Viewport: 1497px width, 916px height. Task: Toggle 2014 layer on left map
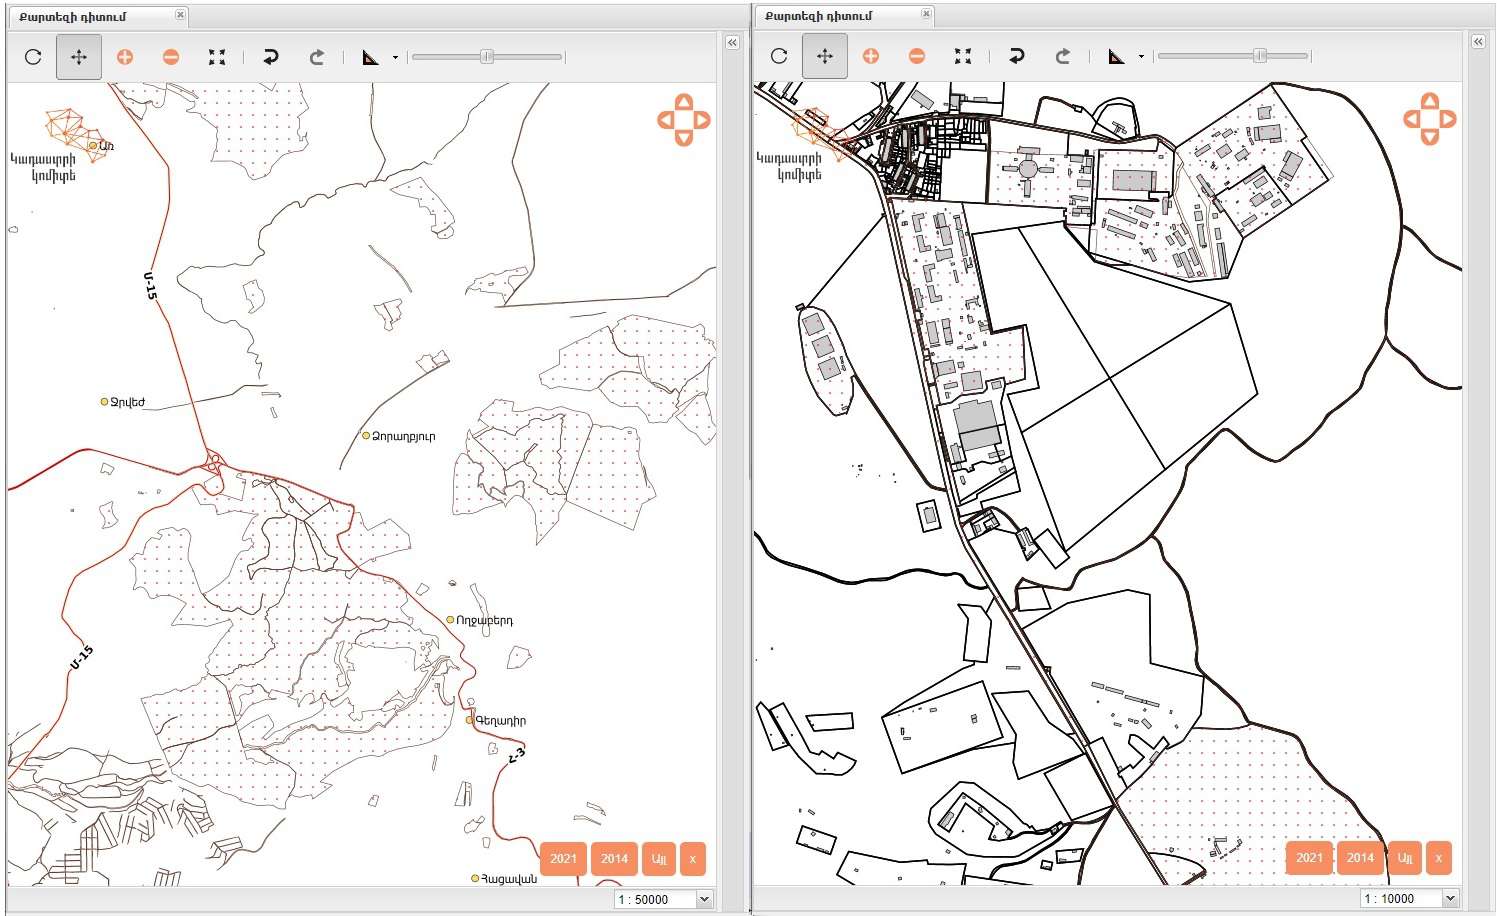click(x=614, y=858)
